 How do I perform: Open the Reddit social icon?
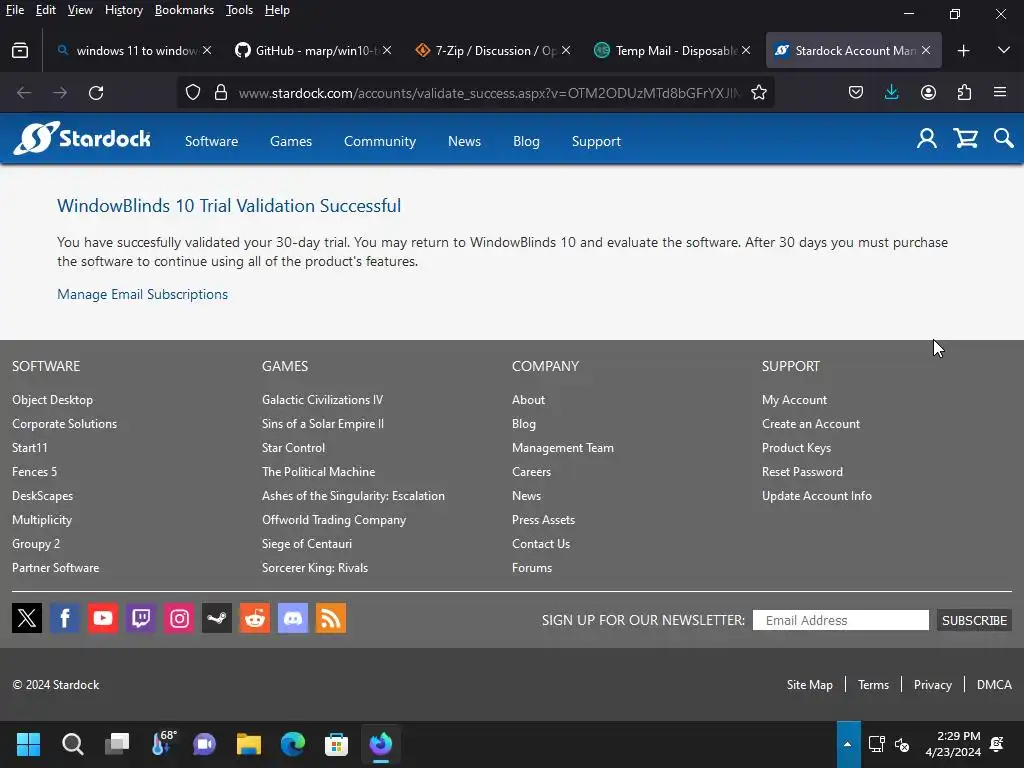point(255,618)
